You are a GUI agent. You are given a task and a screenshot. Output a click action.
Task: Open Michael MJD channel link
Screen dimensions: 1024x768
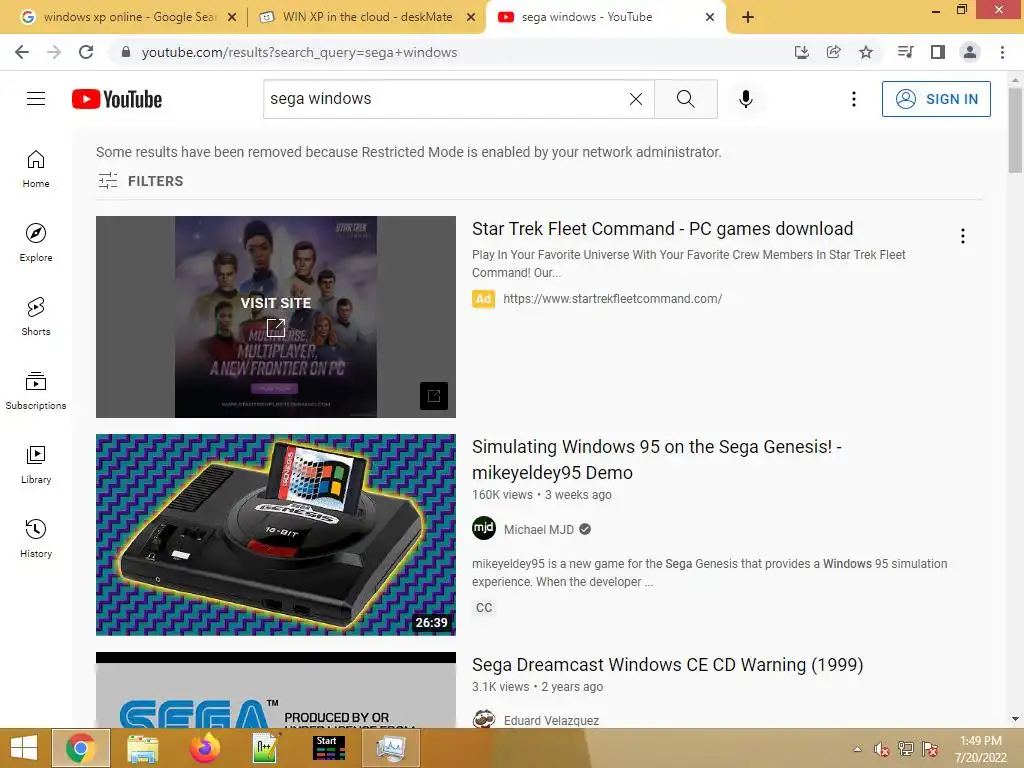point(539,530)
